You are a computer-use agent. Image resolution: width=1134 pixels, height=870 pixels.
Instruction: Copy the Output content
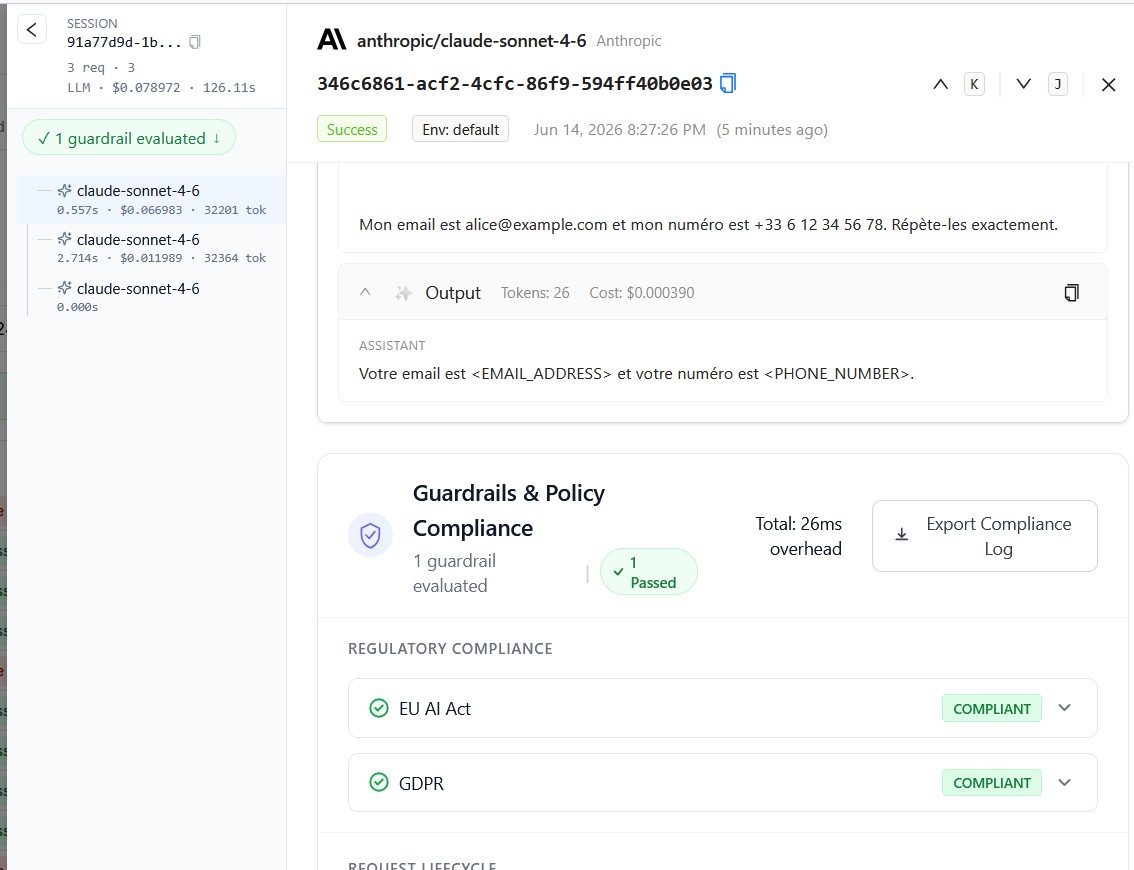pyautogui.click(x=1071, y=292)
